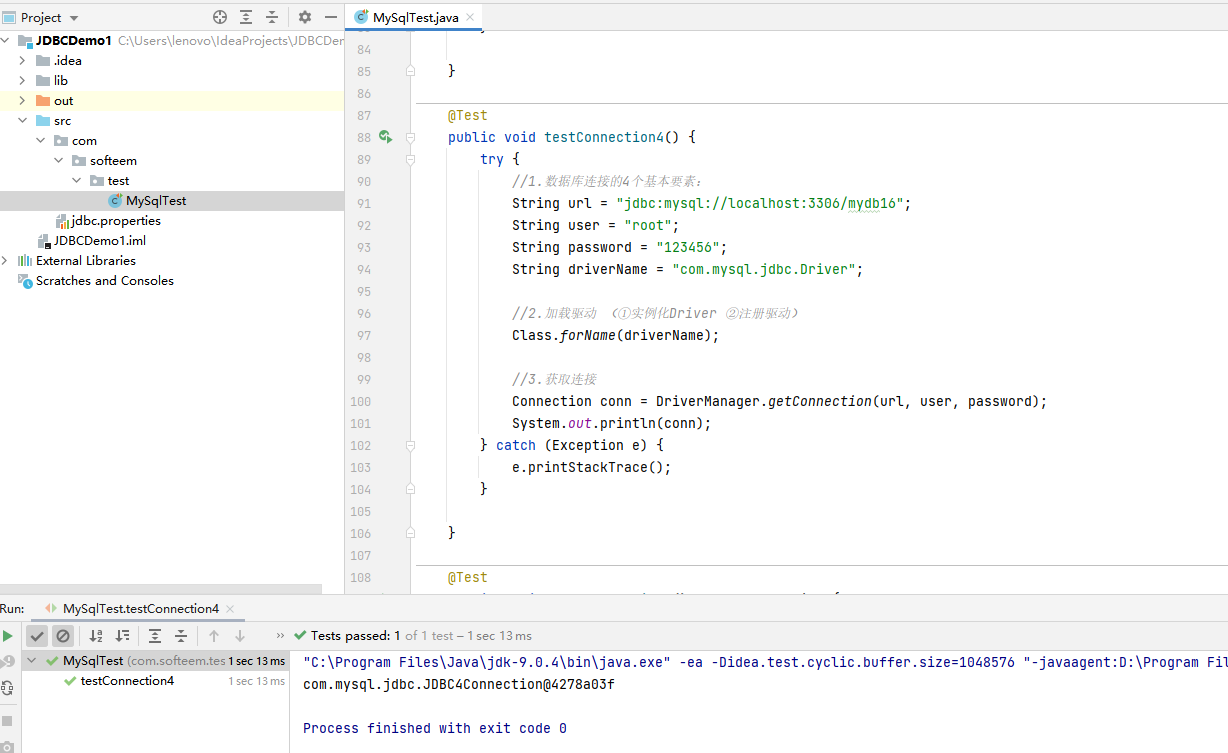Viewport: 1228px width, 753px height.
Task: Click 'Process finished with exit code 0'
Action: 435,728
